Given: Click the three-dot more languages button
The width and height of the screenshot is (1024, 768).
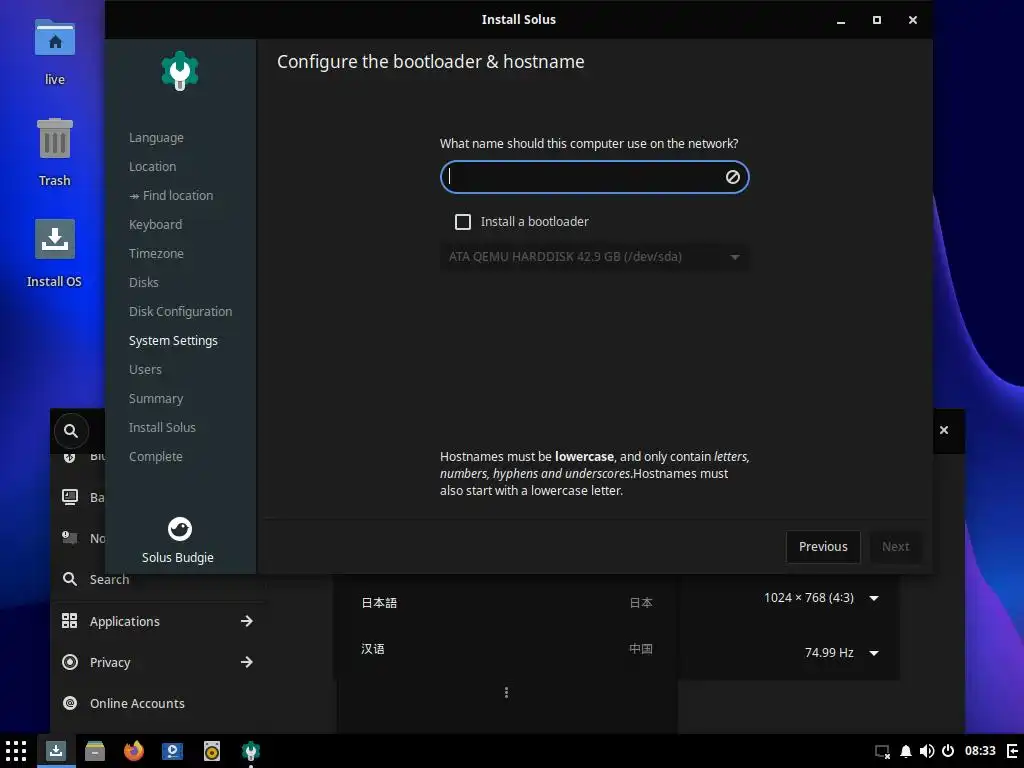Looking at the screenshot, I should (506, 692).
